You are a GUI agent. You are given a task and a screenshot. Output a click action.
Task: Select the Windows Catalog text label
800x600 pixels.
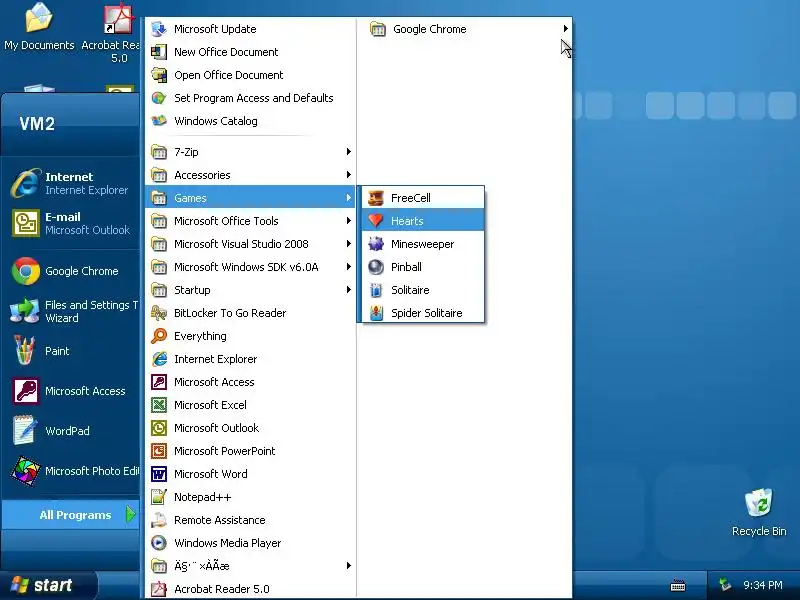coord(216,121)
